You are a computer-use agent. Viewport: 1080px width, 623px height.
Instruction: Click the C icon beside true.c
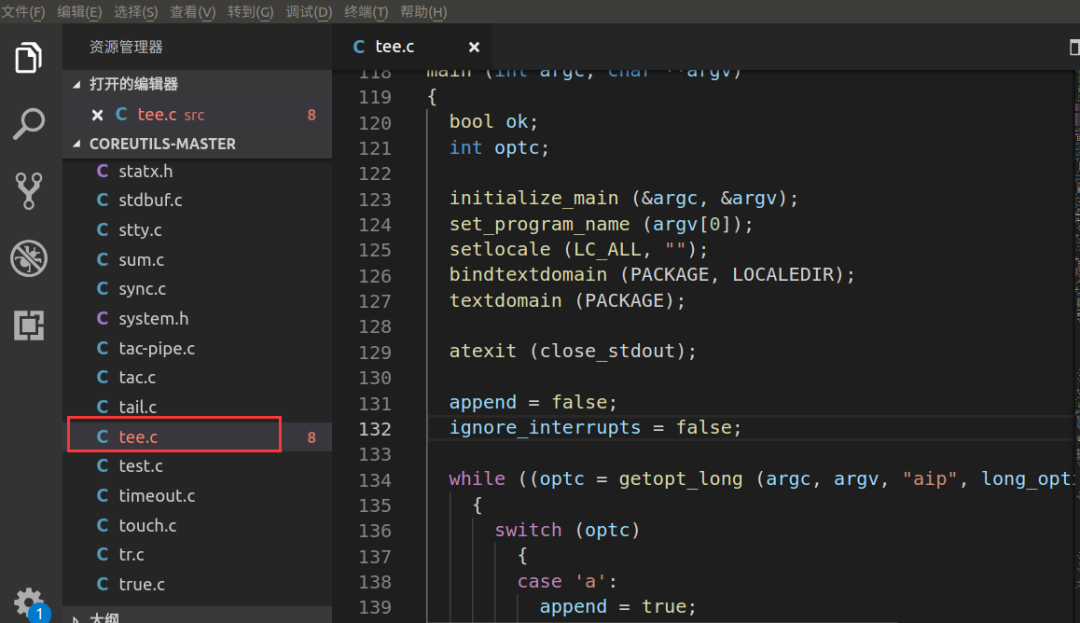click(102, 584)
